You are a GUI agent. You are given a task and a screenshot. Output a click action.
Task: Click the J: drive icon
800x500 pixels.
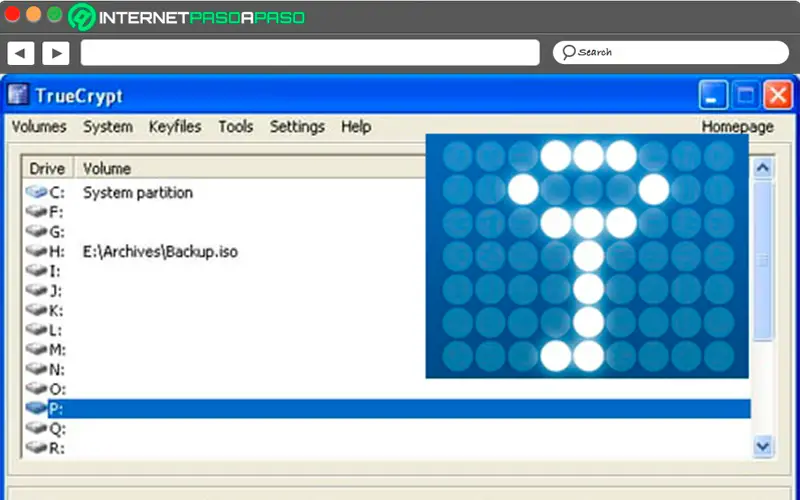(36, 290)
